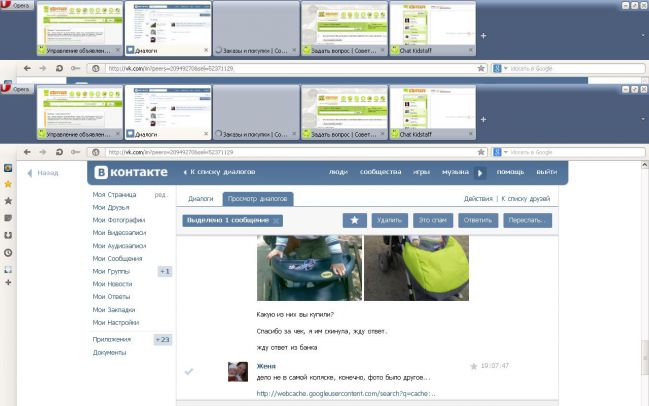Open the webcache.googleusercontent.com link

point(343,393)
